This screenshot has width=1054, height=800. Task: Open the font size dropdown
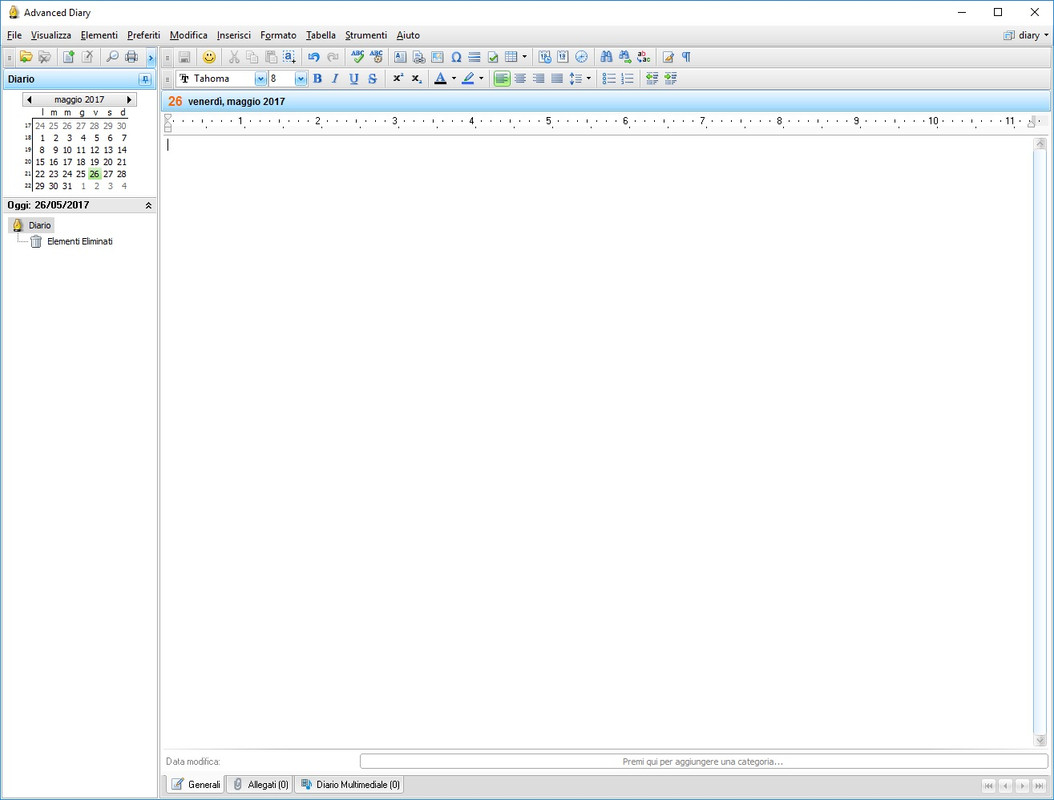point(300,79)
